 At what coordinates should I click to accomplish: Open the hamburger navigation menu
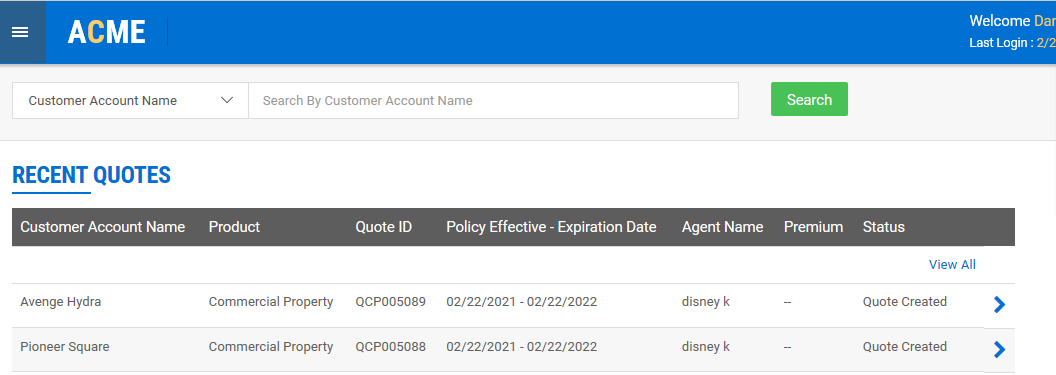(20, 32)
